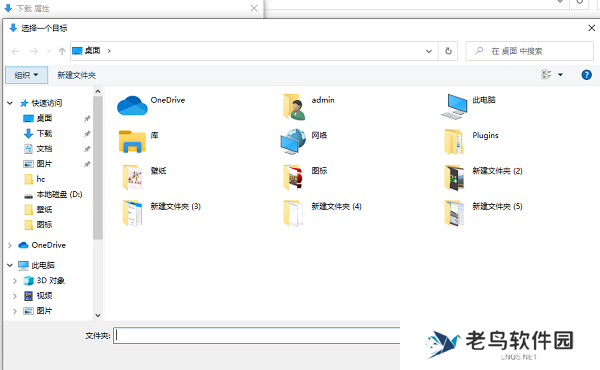This screenshot has width=600, height=370.
Task: Select the 图标 folder in file list
Action: [305, 177]
